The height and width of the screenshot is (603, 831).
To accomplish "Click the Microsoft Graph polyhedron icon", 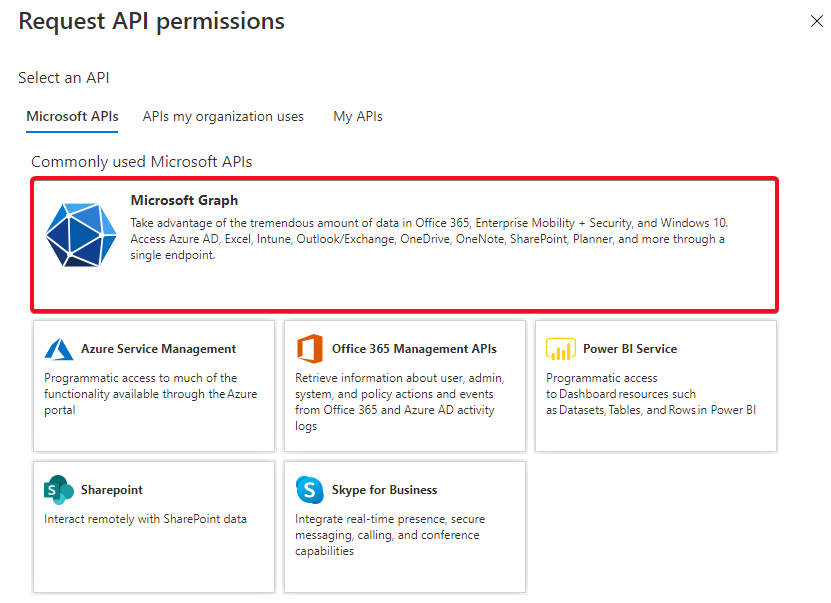I will pyautogui.click(x=81, y=235).
